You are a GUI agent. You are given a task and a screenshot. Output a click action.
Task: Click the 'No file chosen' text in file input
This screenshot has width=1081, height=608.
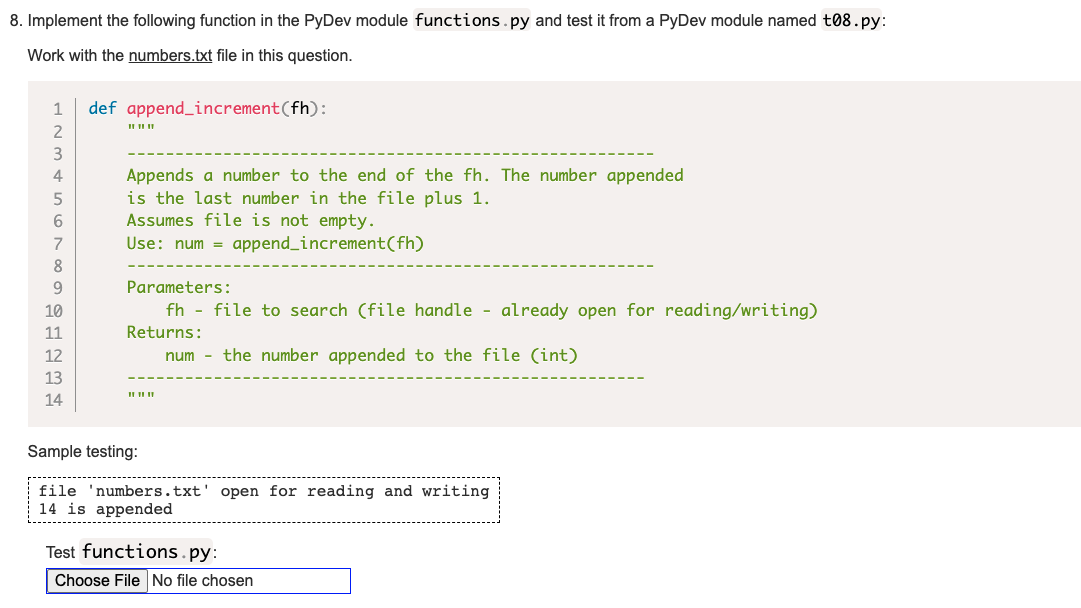click(203, 580)
